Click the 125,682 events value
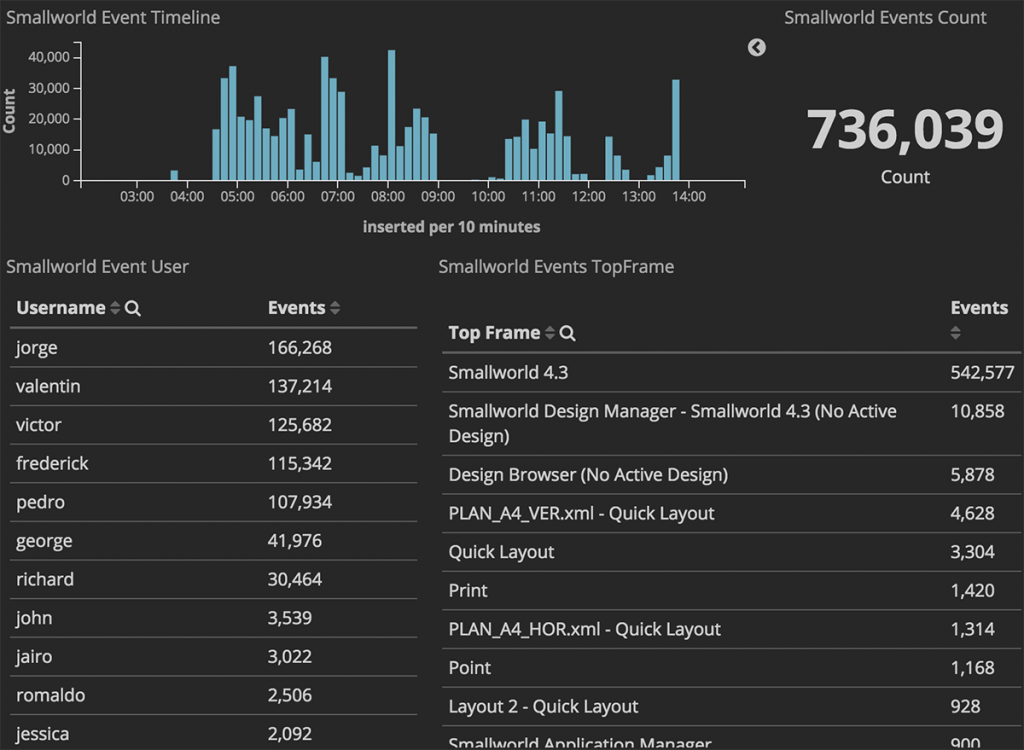 point(300,425)
